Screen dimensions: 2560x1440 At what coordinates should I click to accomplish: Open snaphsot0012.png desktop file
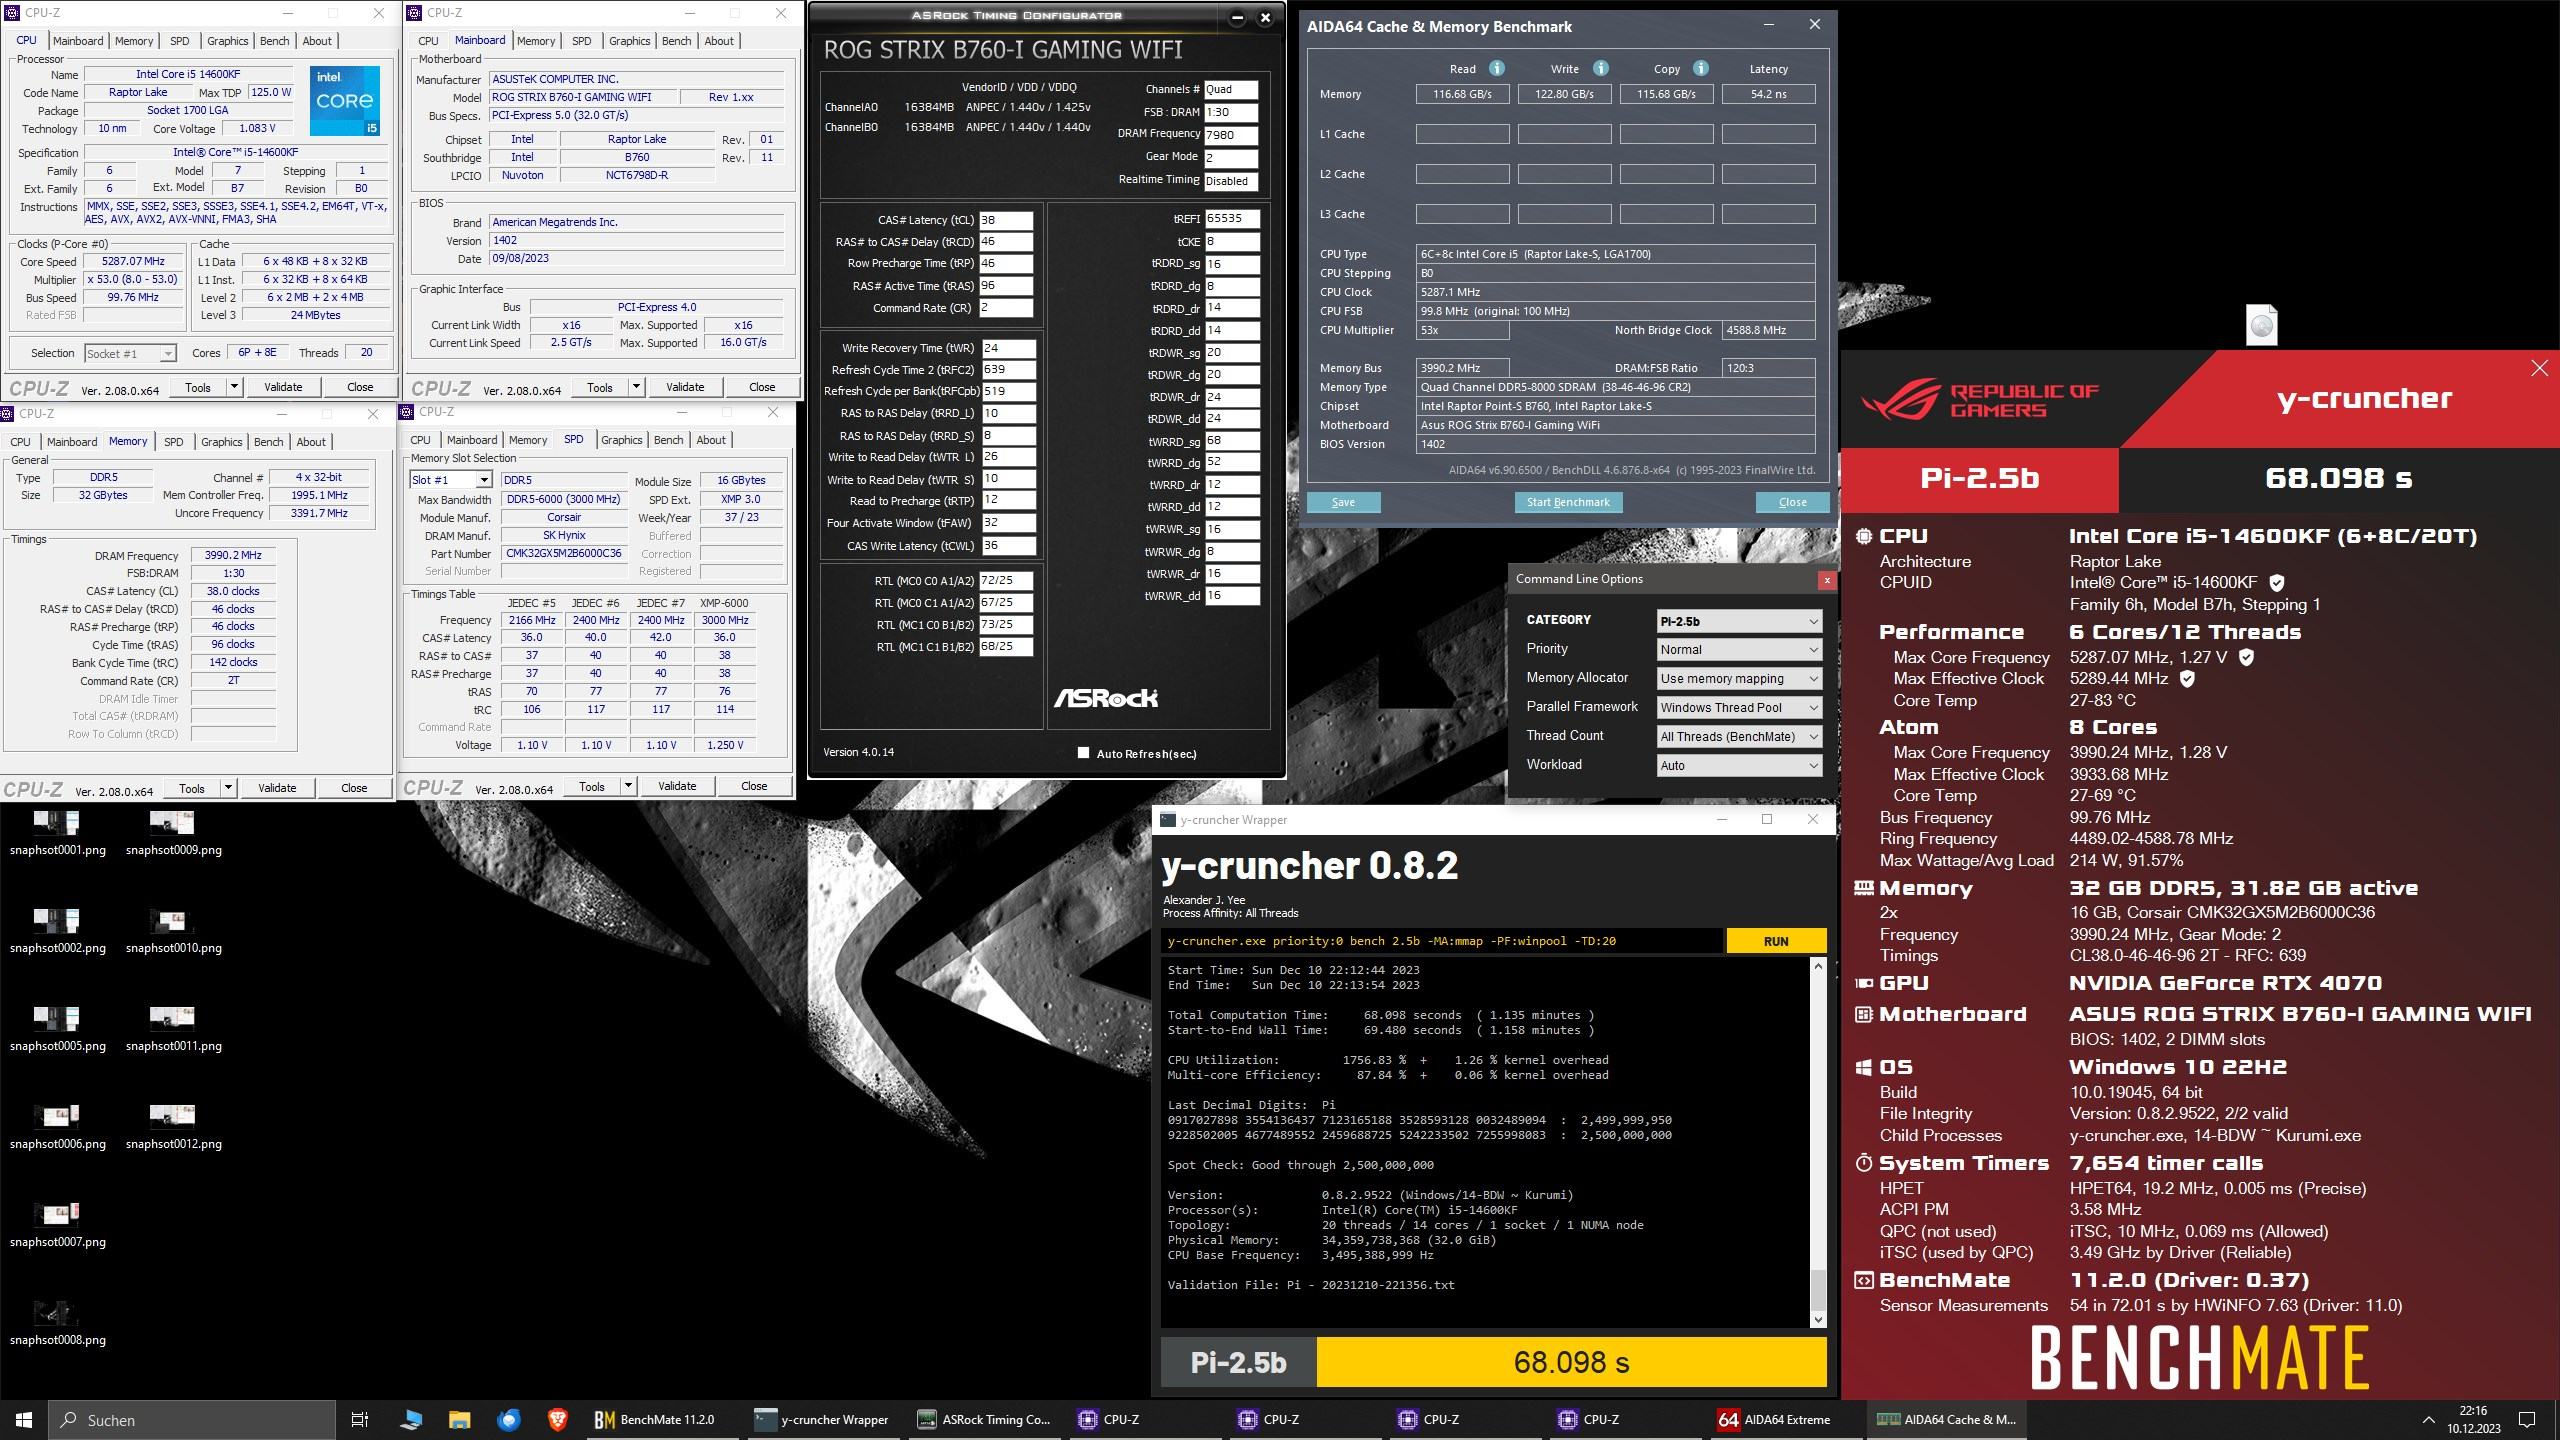pos(173,1127)
